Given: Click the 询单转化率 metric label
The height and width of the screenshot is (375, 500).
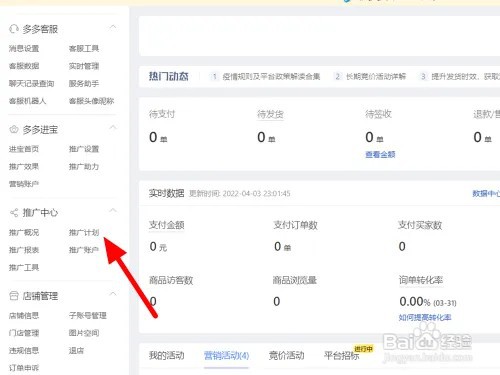Looking at the screenshot, I should pyautogui.click(x=421, y=280).
